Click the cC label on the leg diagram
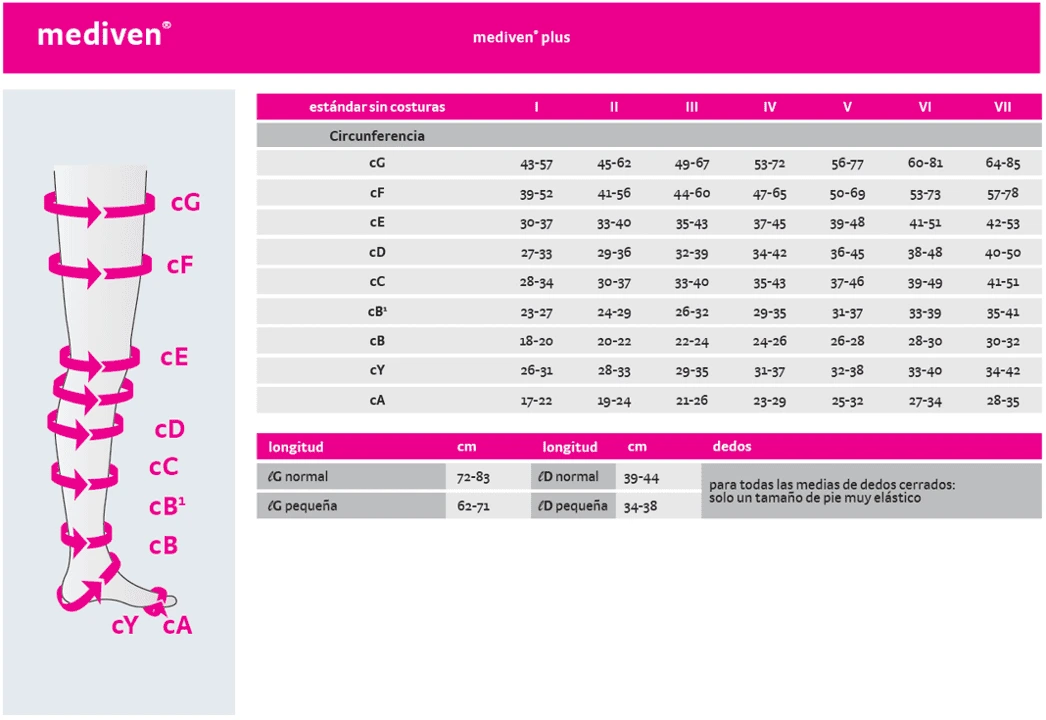 tap(163, 466)
